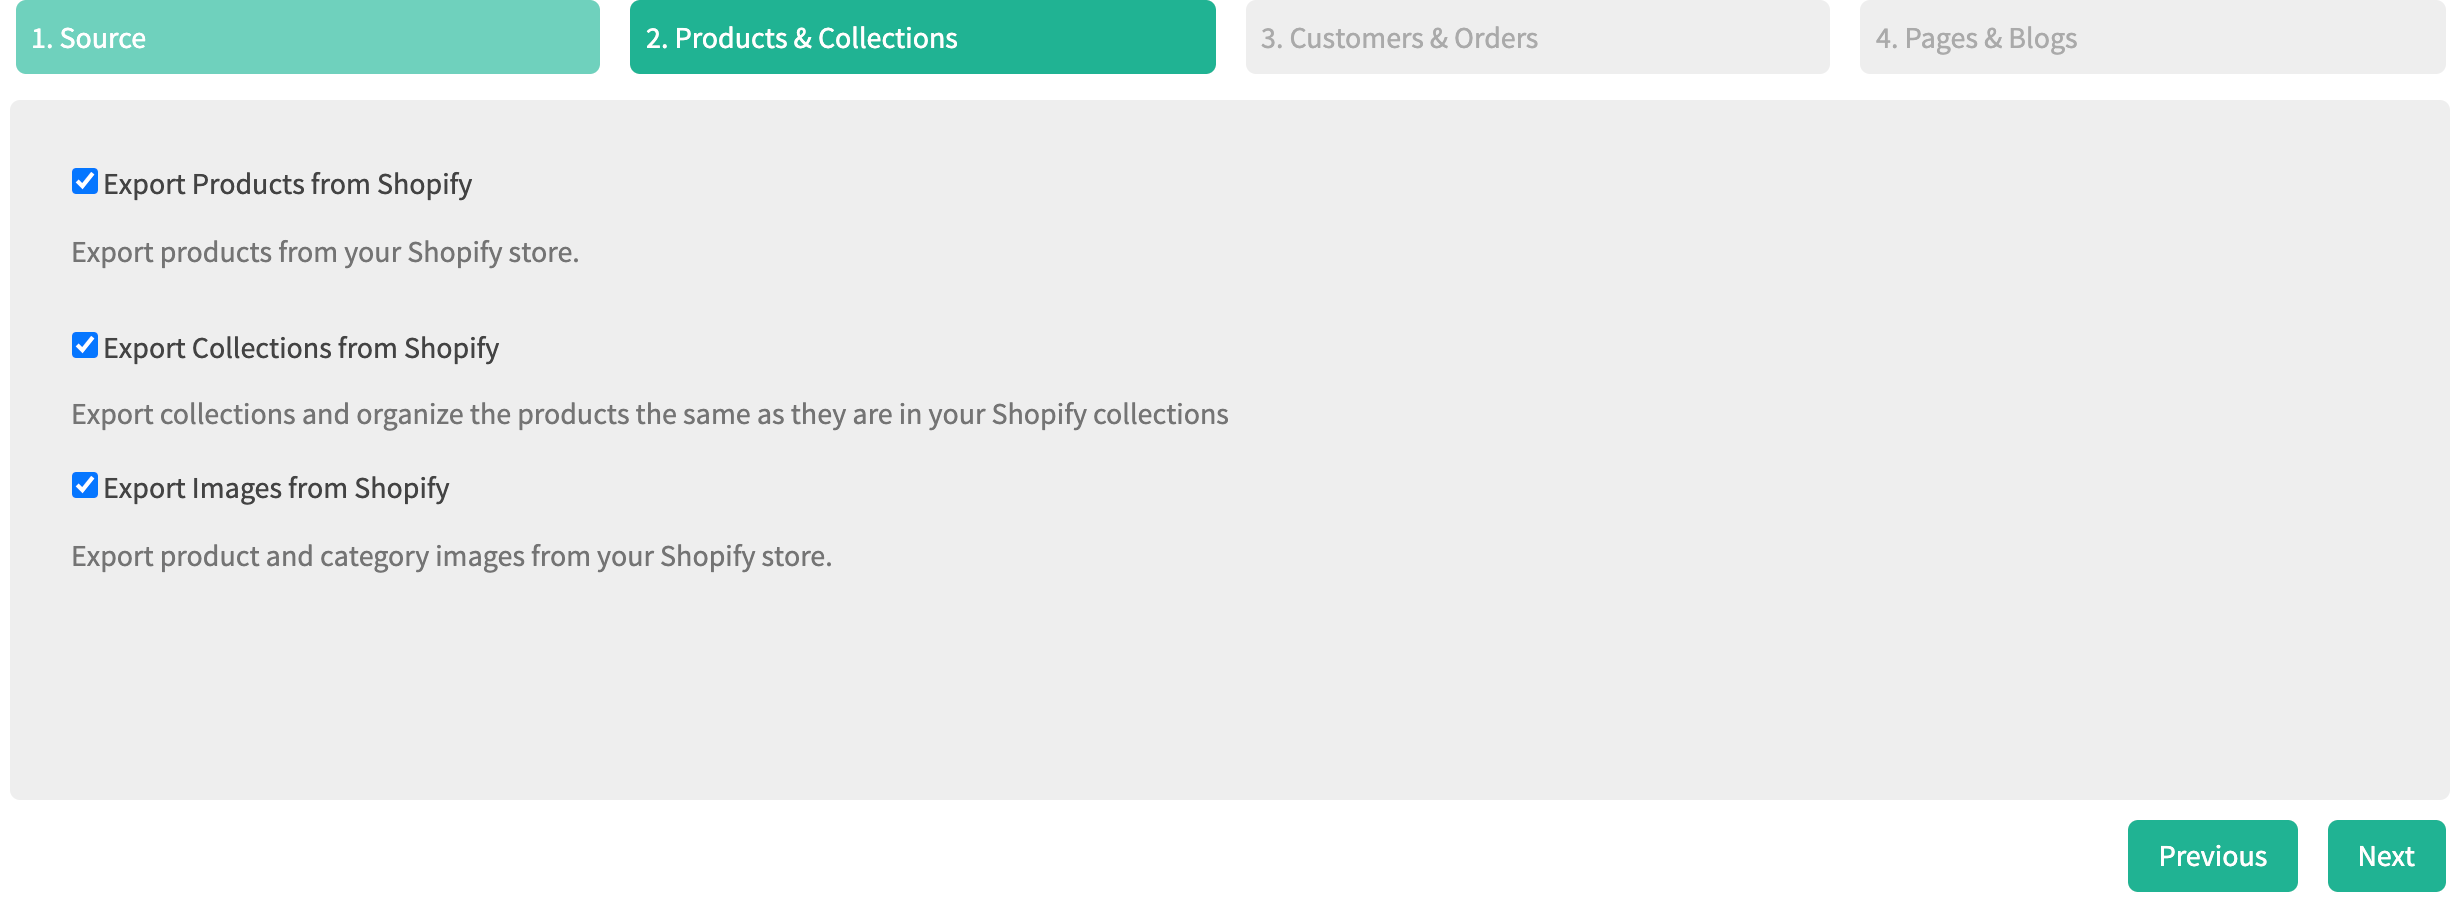Jump to the Pages & Blogs step
This screenshot has height=902, width=2460.
click(2152, 38)
